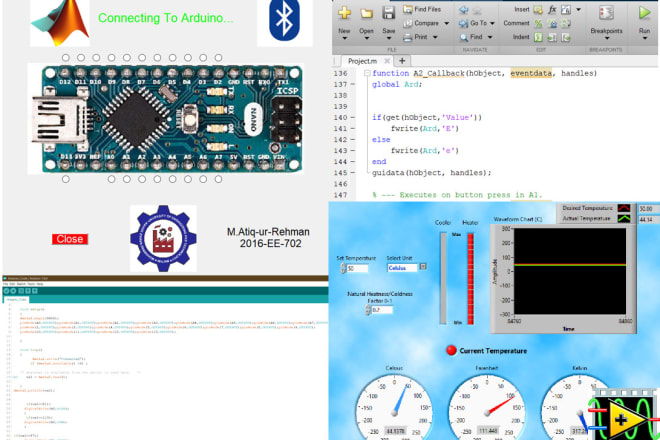
Task: Select the radio button below pin A2
Action: (142, 179)
